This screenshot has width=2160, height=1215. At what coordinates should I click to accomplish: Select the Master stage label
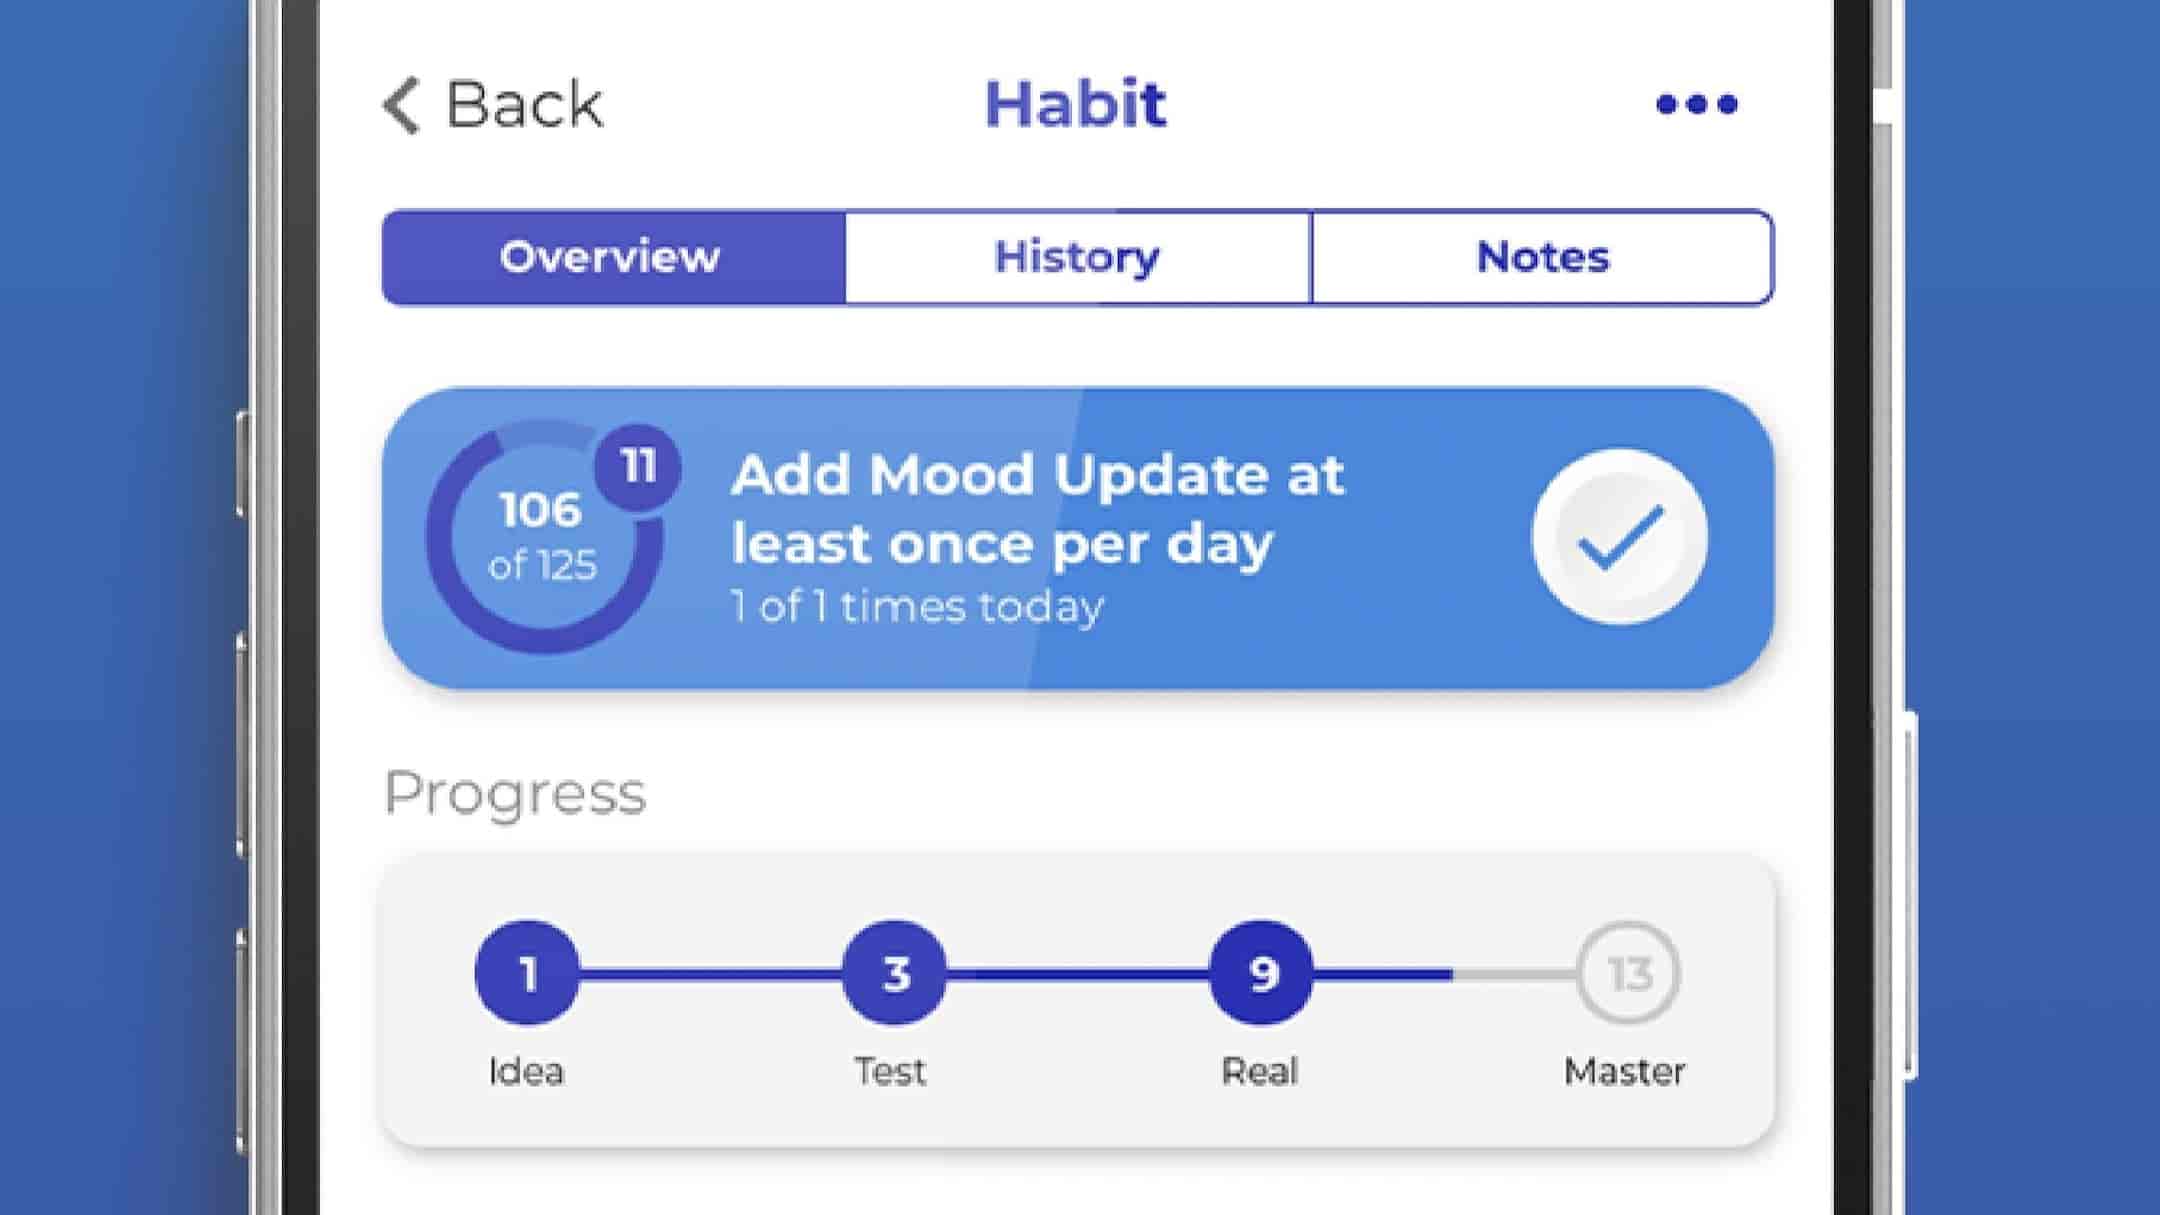[1624, 1071]
